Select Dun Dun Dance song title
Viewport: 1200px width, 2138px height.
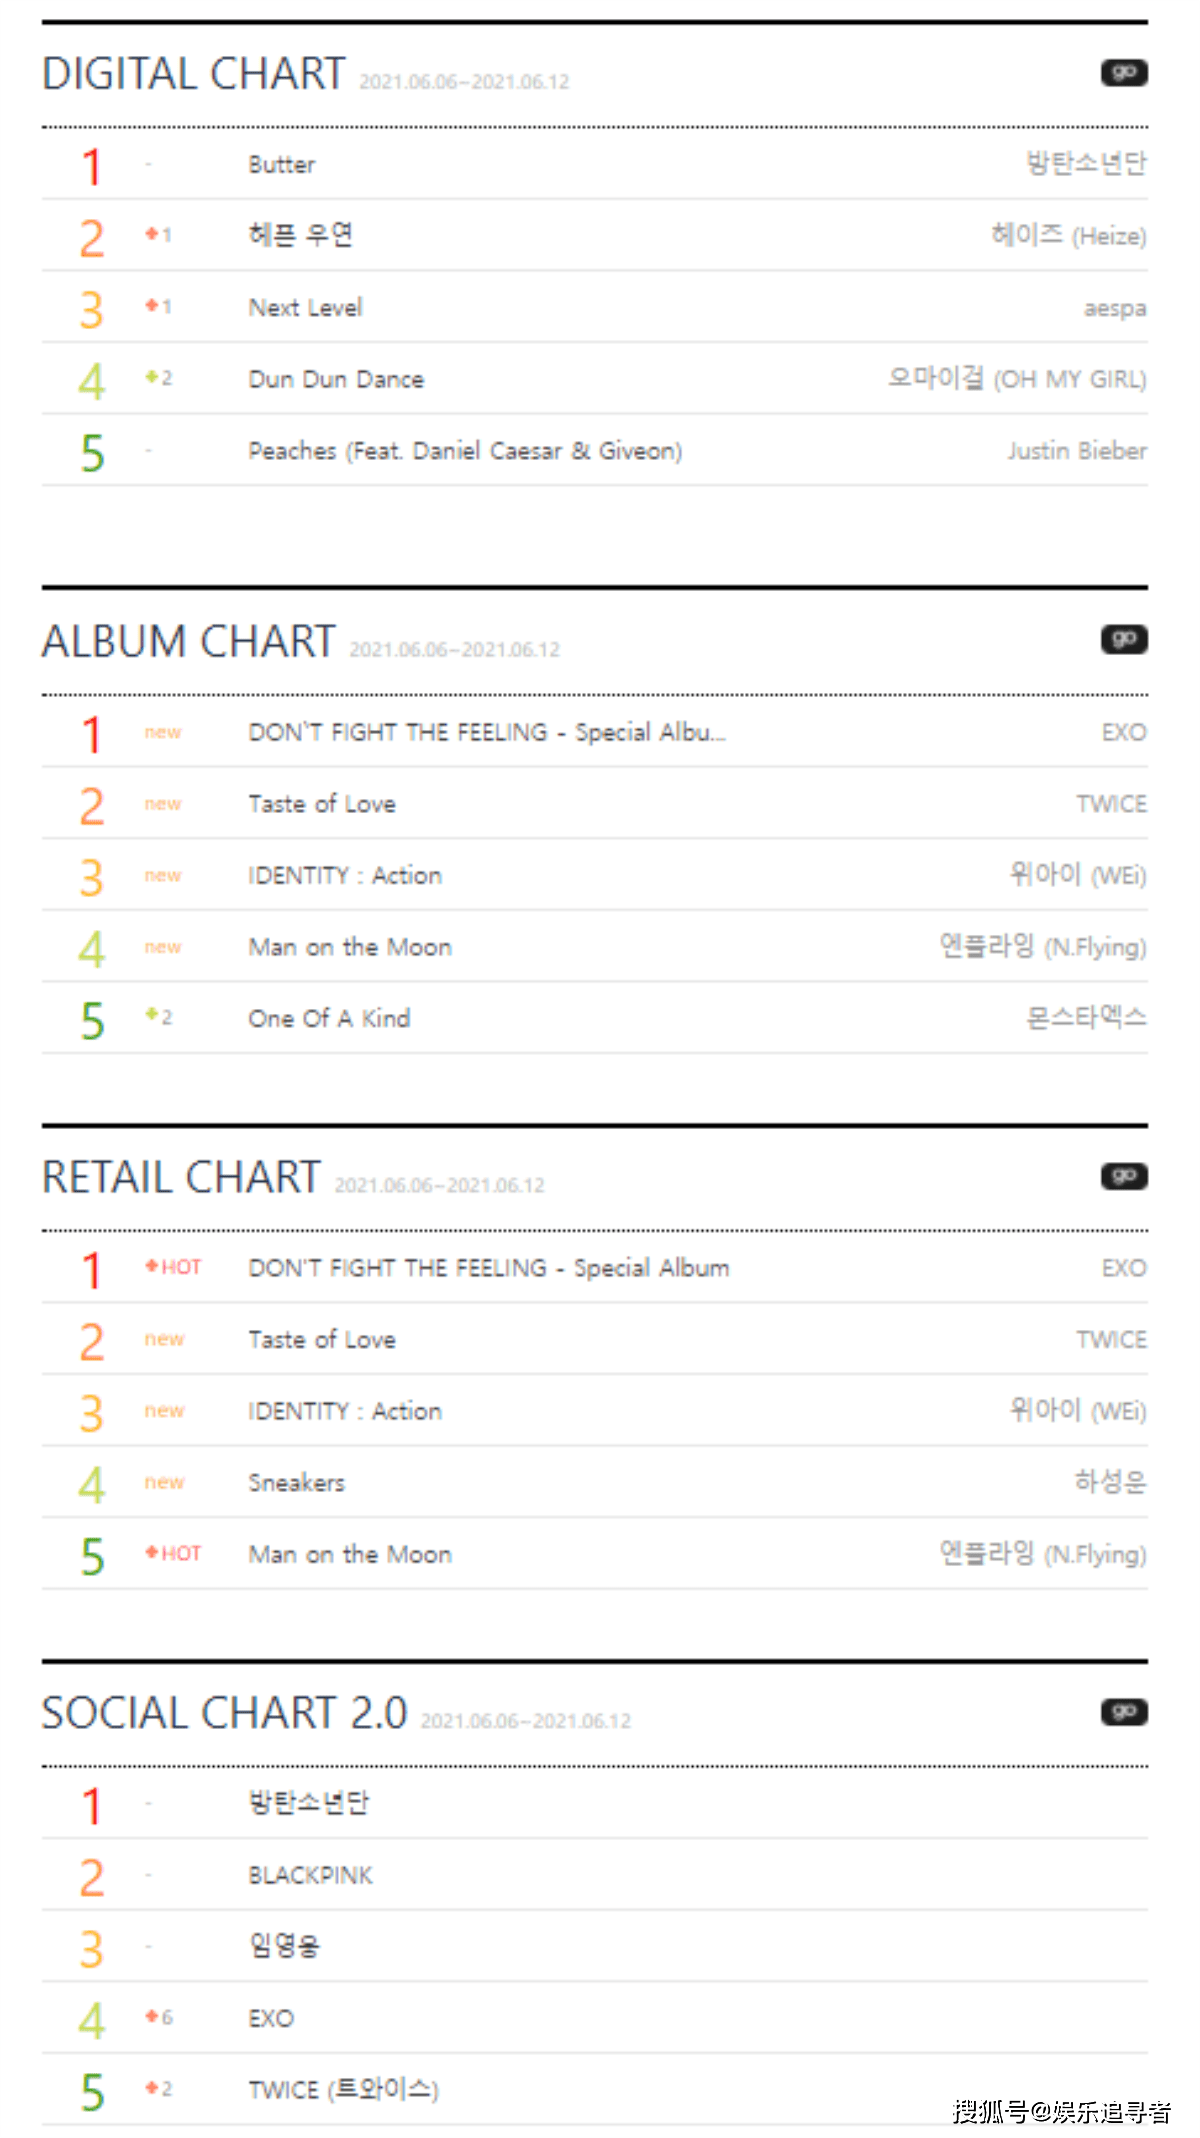[336, 380]
